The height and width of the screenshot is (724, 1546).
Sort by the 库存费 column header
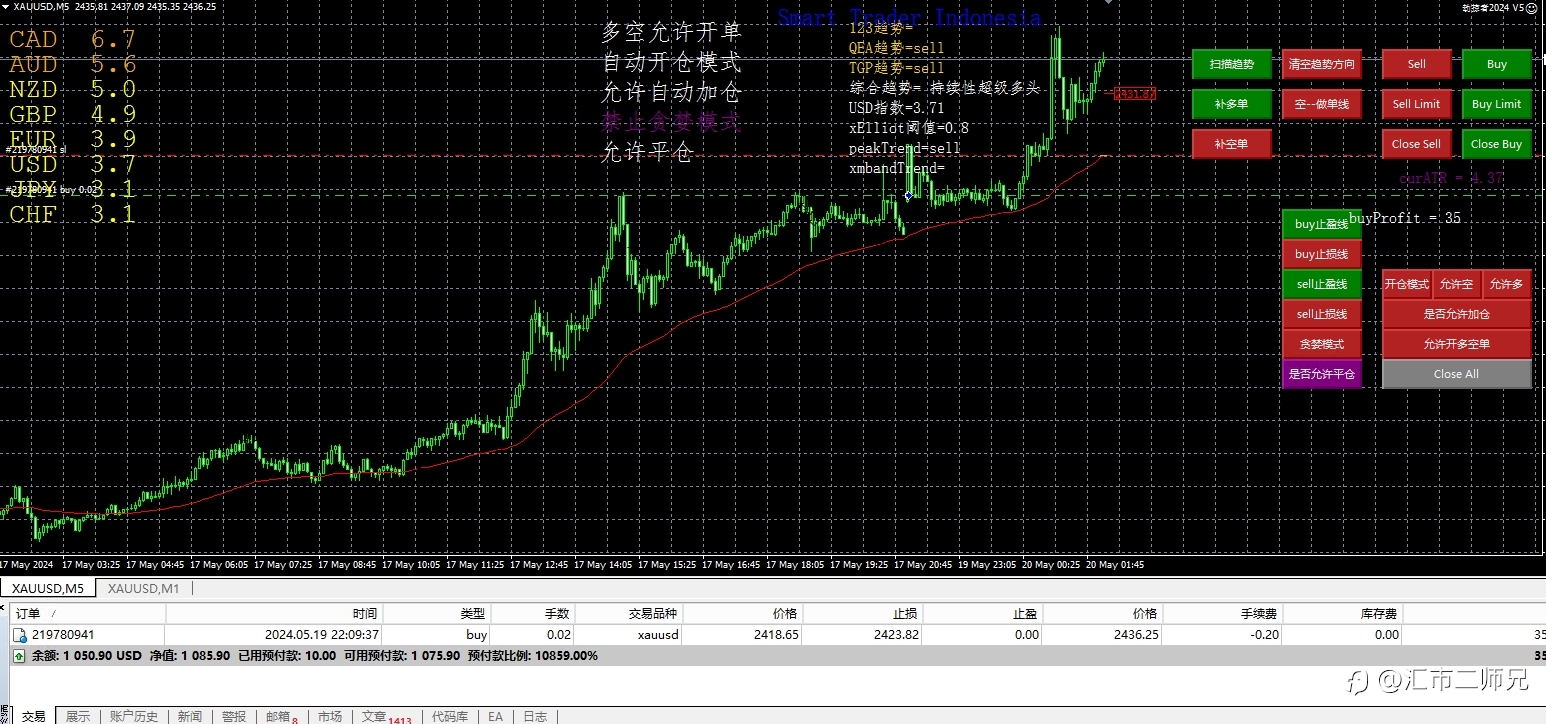(1343, 613)
